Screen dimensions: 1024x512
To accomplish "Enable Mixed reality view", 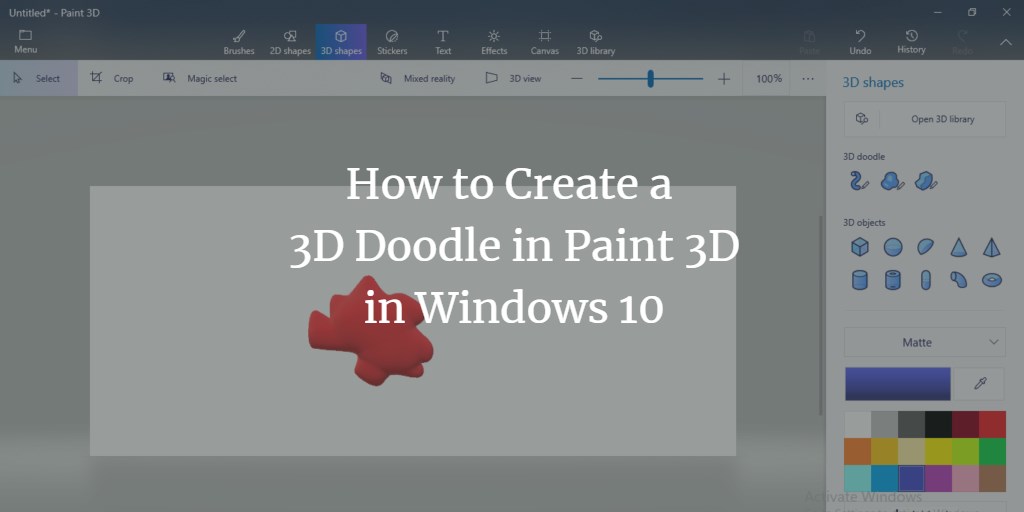I will 417,78.
